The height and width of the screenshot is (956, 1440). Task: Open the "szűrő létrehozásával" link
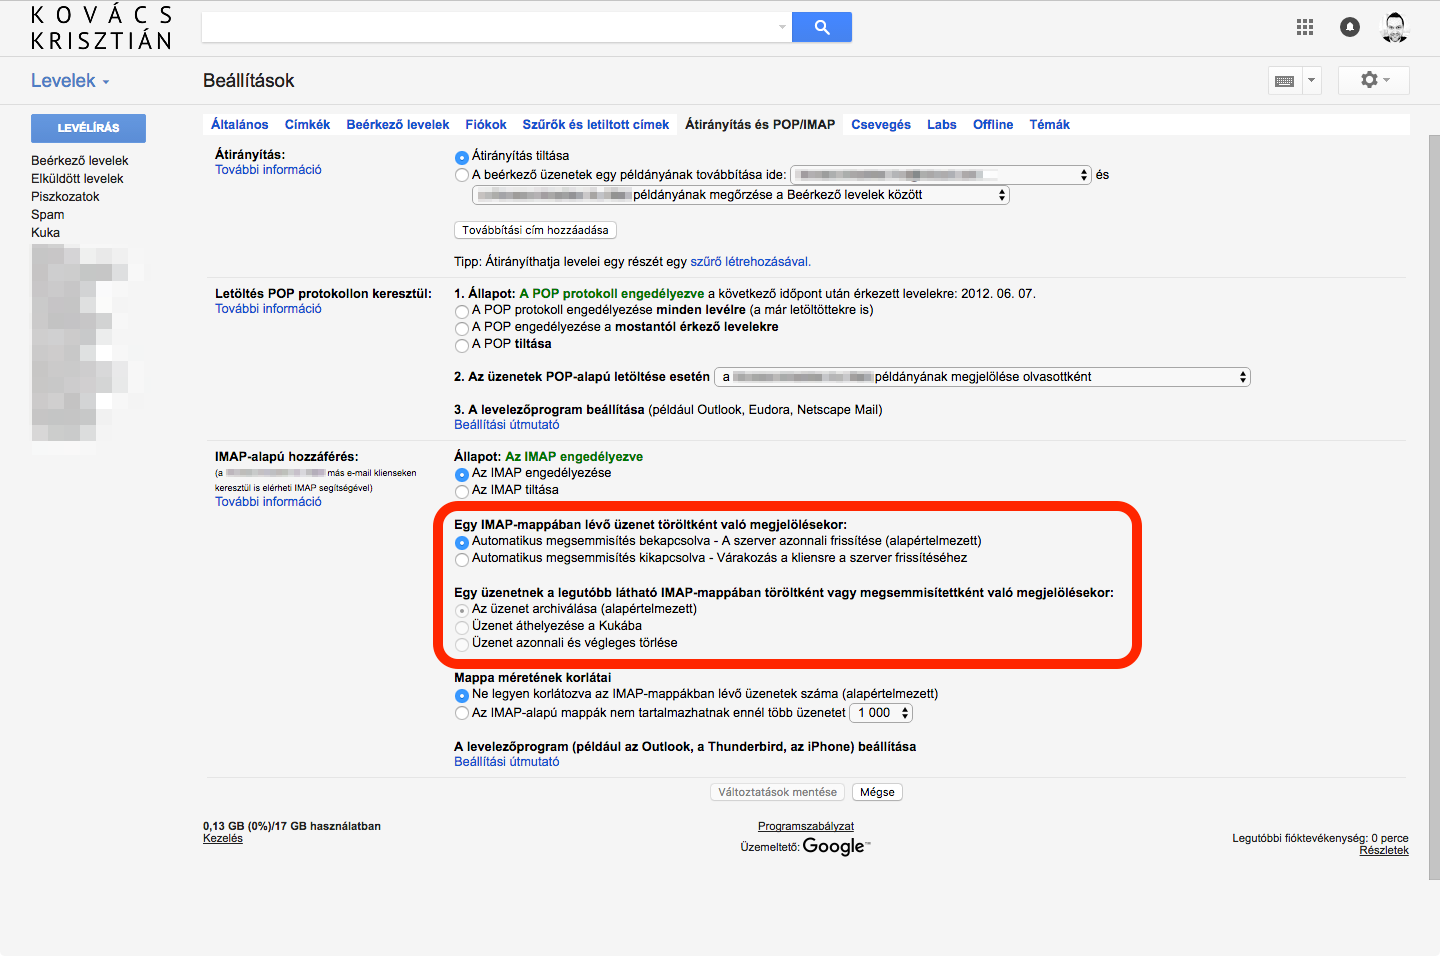tap(750, 262)
